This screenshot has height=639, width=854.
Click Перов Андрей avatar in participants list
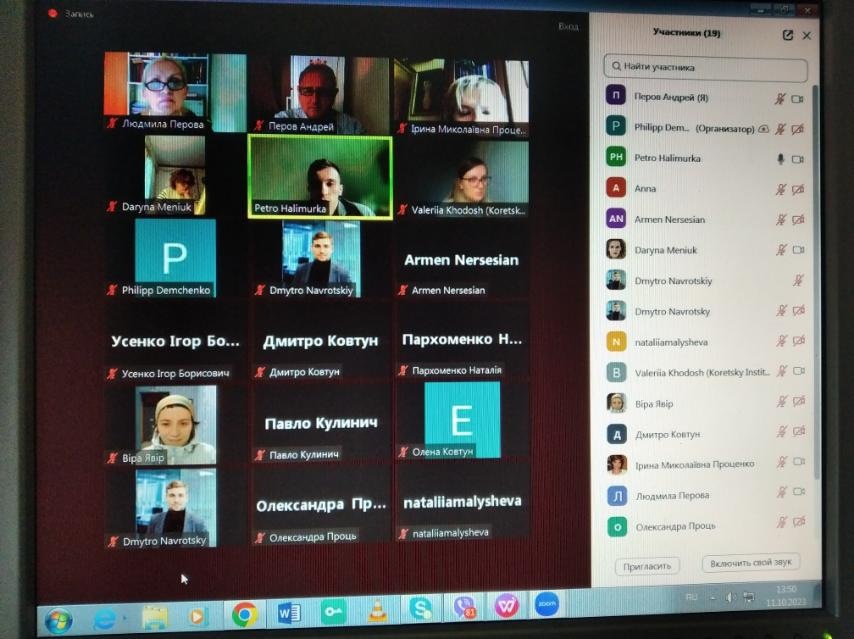click(616, 95)
